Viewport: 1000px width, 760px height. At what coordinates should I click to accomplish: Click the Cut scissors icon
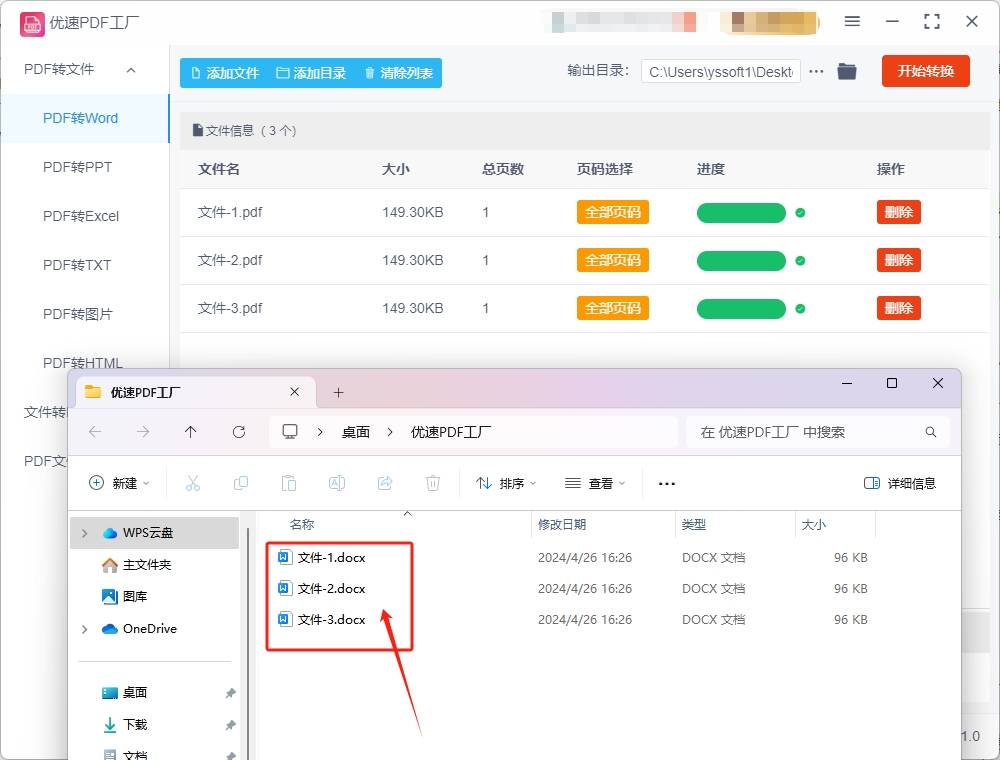coord(193,483)
